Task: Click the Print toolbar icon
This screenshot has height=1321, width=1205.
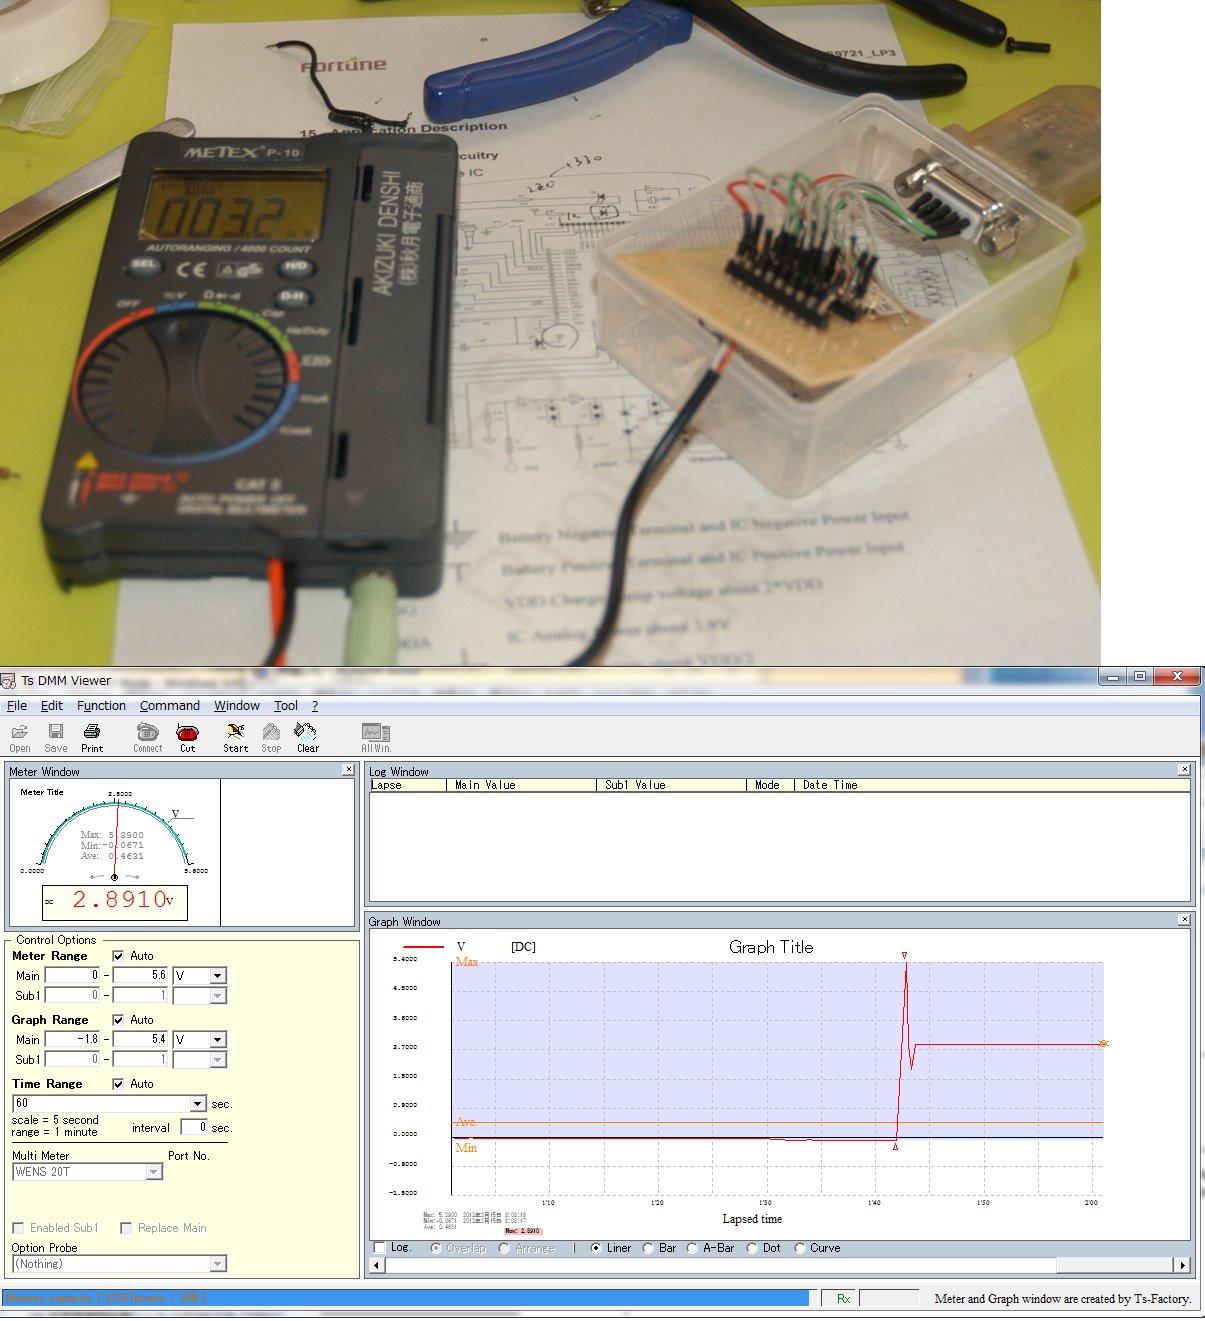Action: [x=92, y=736]
